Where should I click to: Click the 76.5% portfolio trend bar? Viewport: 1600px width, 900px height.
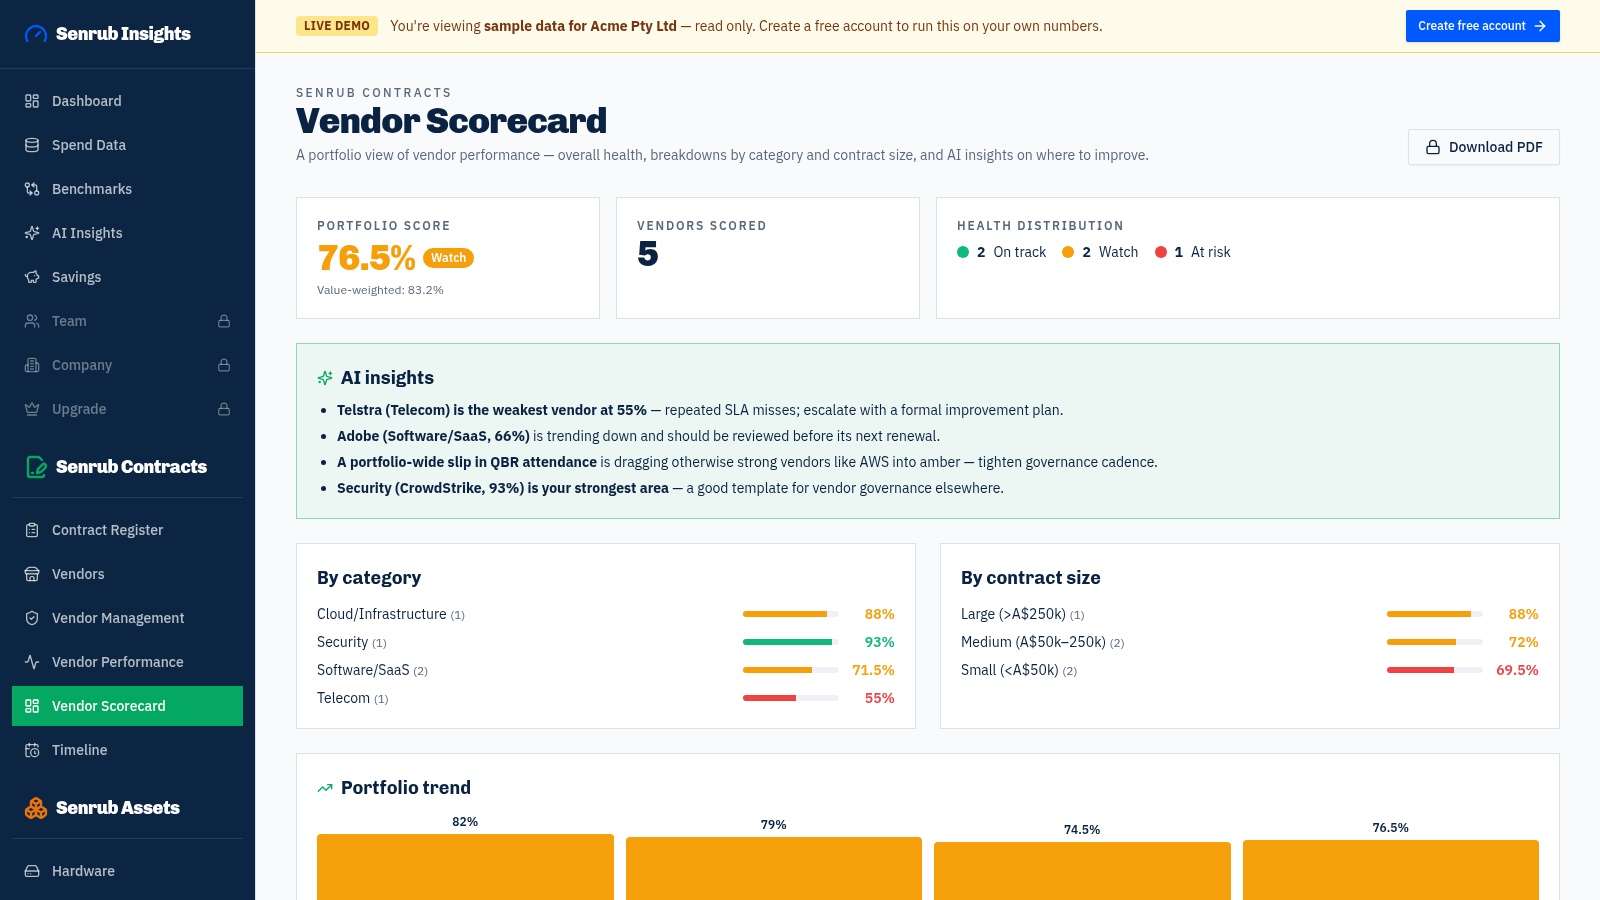point(1391,870)
